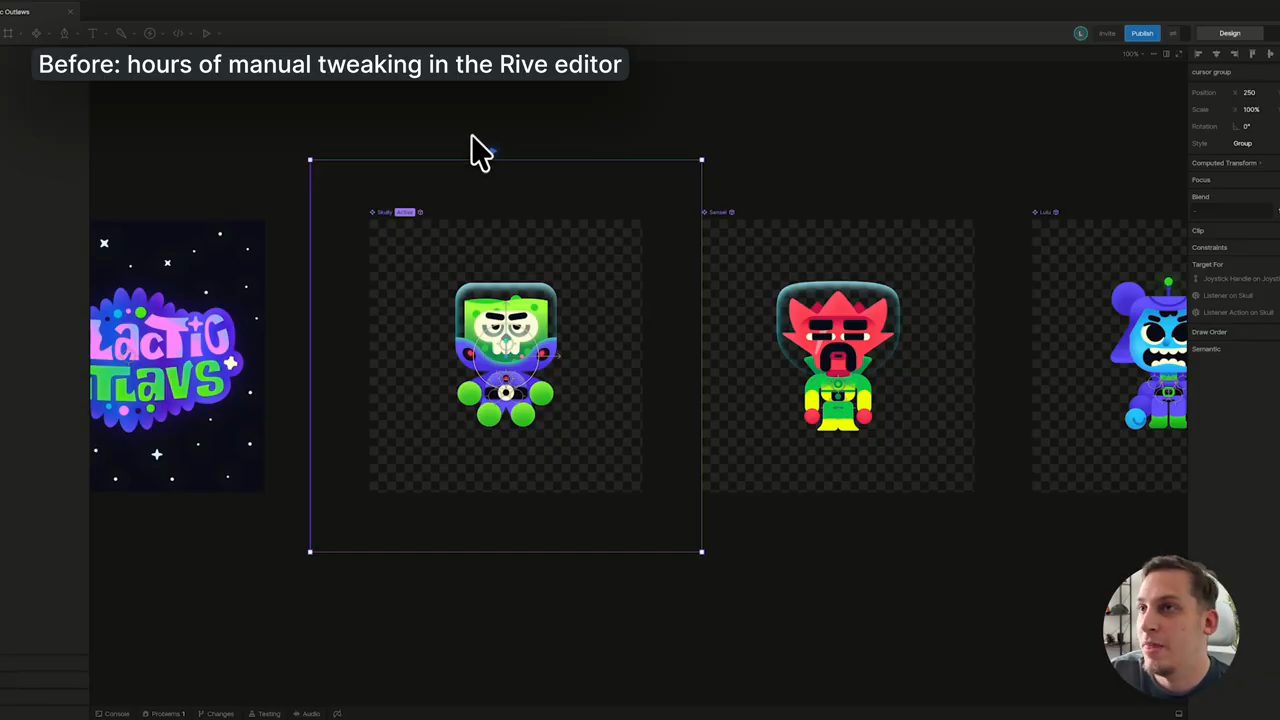
Task: Select the red Sensei character on artboard
Action: [838, 357]
